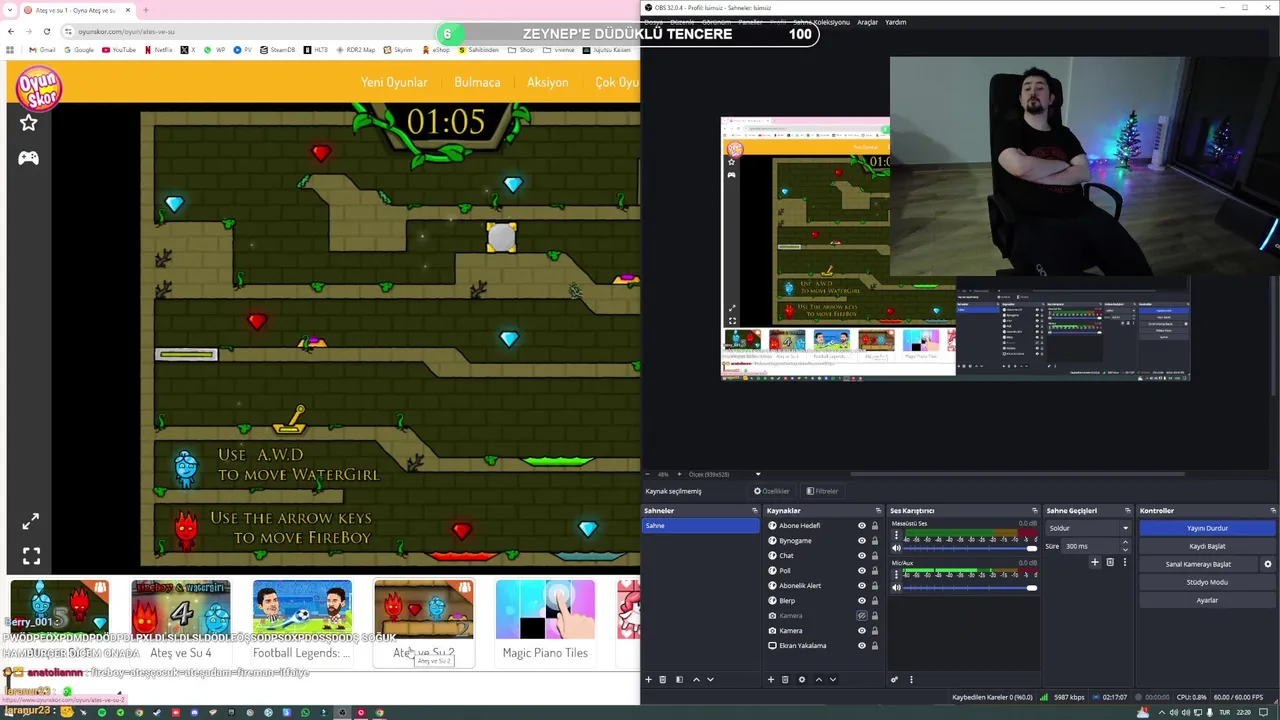Open Yeni Oyunlar site category
Viewport: 1280px width, 720px height.
coord(394,82)
